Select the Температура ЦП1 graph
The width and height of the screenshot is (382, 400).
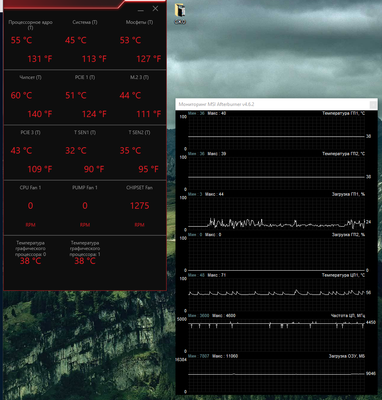pos(277,293)
